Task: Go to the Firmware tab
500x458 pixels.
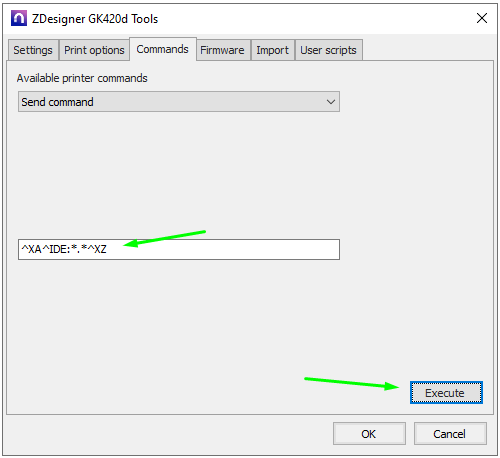Action: point(222,50)
